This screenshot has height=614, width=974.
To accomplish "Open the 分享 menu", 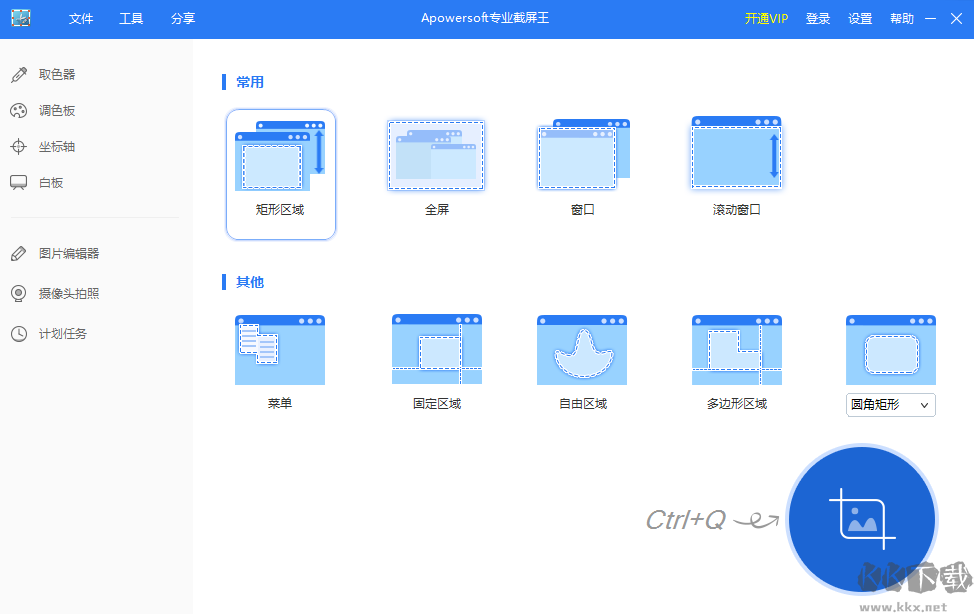I will point(183,19).
